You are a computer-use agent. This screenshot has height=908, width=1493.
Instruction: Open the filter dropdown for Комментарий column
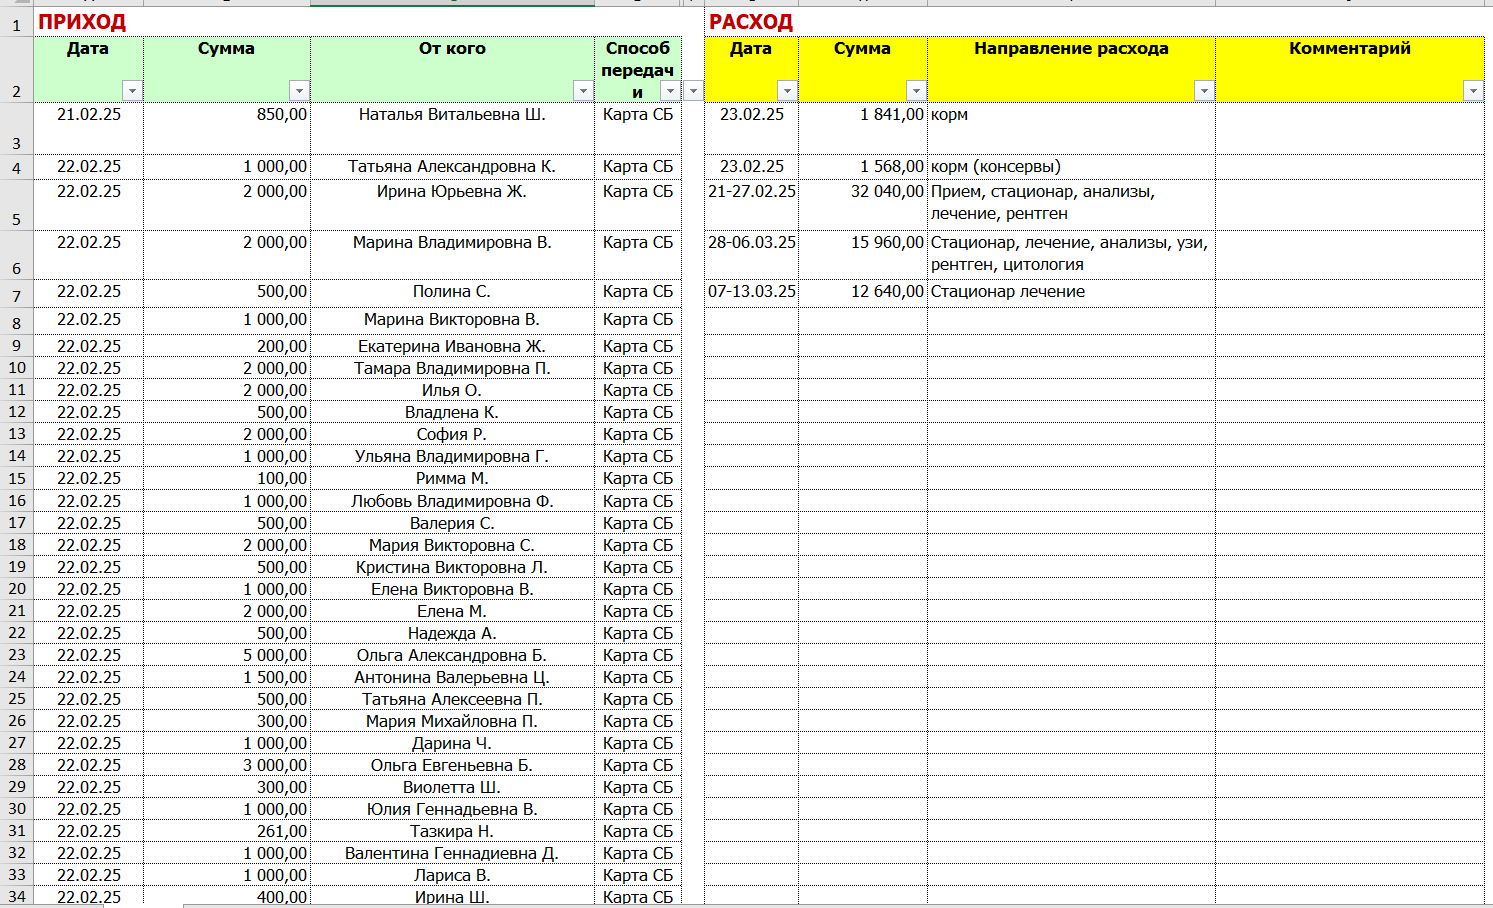point(1473,91)
